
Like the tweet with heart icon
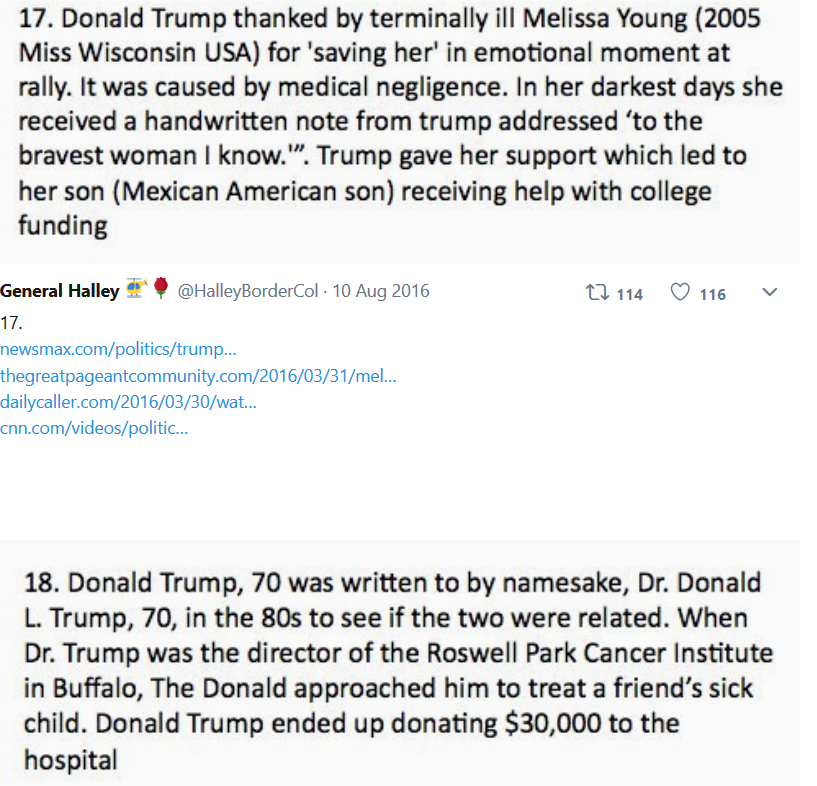(x=680, y=292)
